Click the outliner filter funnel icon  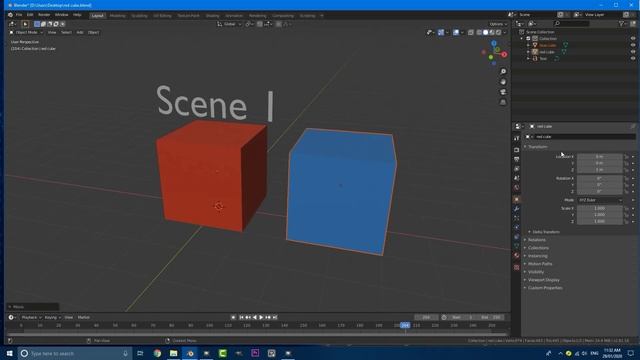tap(621, 24)
